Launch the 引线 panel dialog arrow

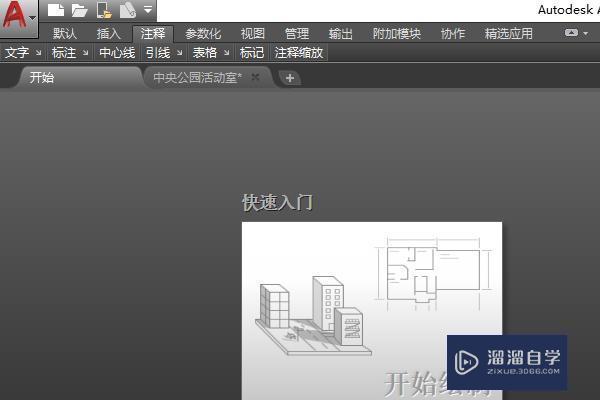tap(179, 53)
